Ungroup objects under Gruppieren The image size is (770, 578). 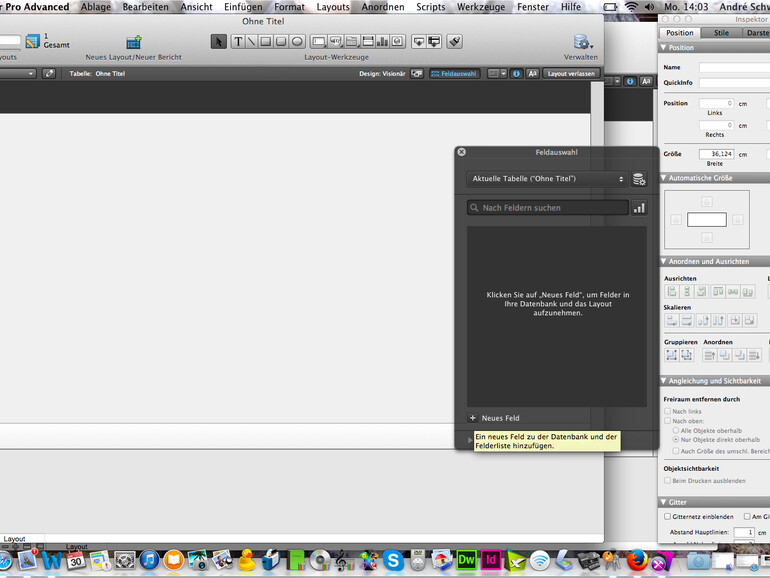pyautogui.click(x=687, y=355)
